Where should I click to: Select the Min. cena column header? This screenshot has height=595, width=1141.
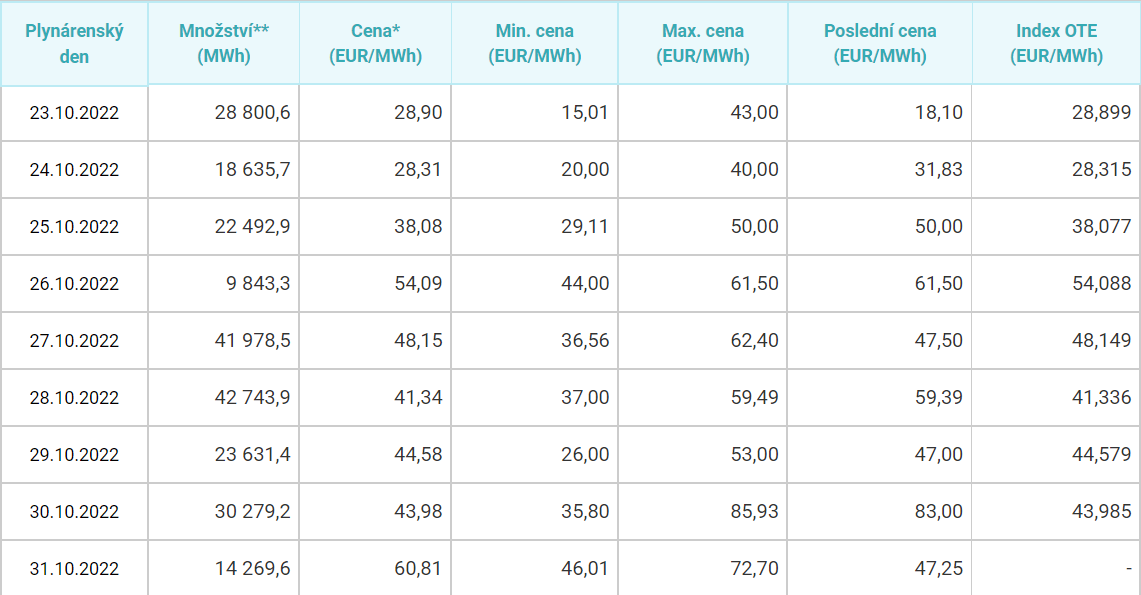pyautogui.click(x=535, y=44)
